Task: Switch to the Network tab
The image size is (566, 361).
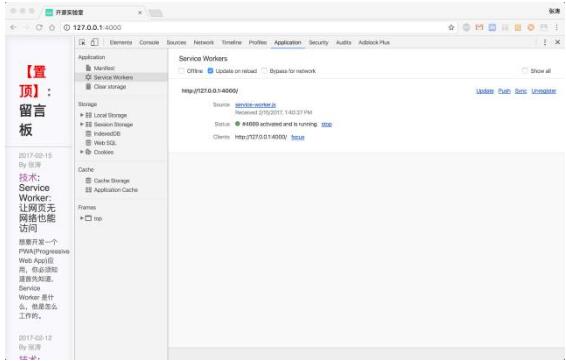Action: point(204,42)
